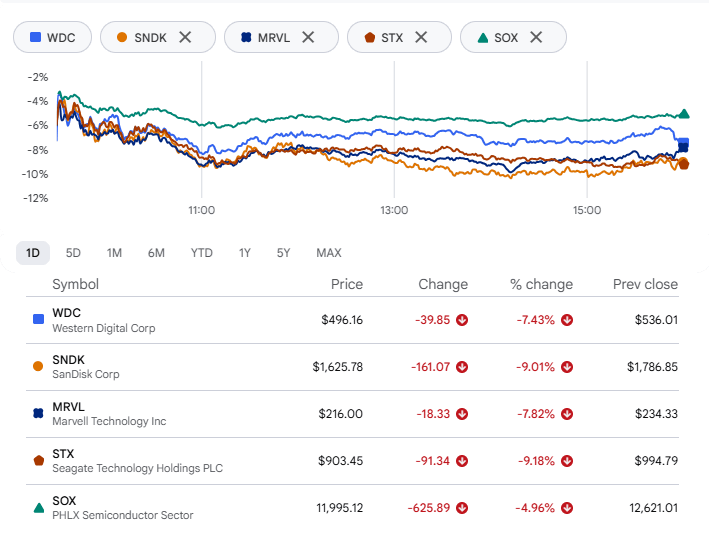Switch to the MAX time range
This screenshot has width=709, height=540.
point(329,253)
